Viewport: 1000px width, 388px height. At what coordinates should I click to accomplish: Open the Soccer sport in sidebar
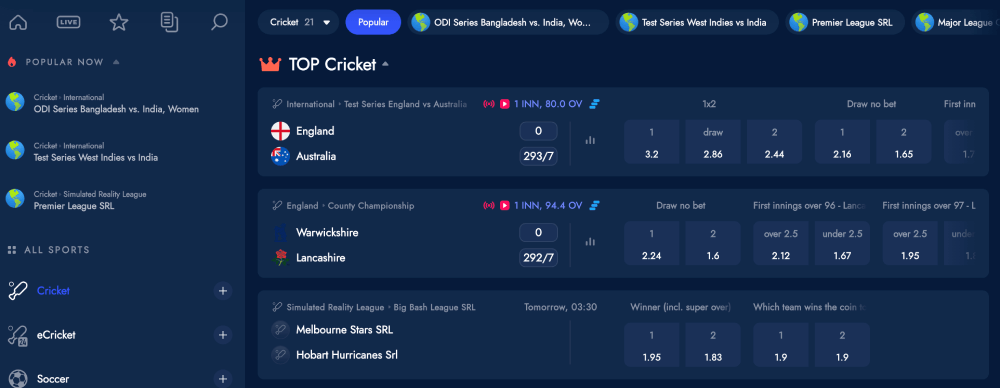(x=53, y=379)
